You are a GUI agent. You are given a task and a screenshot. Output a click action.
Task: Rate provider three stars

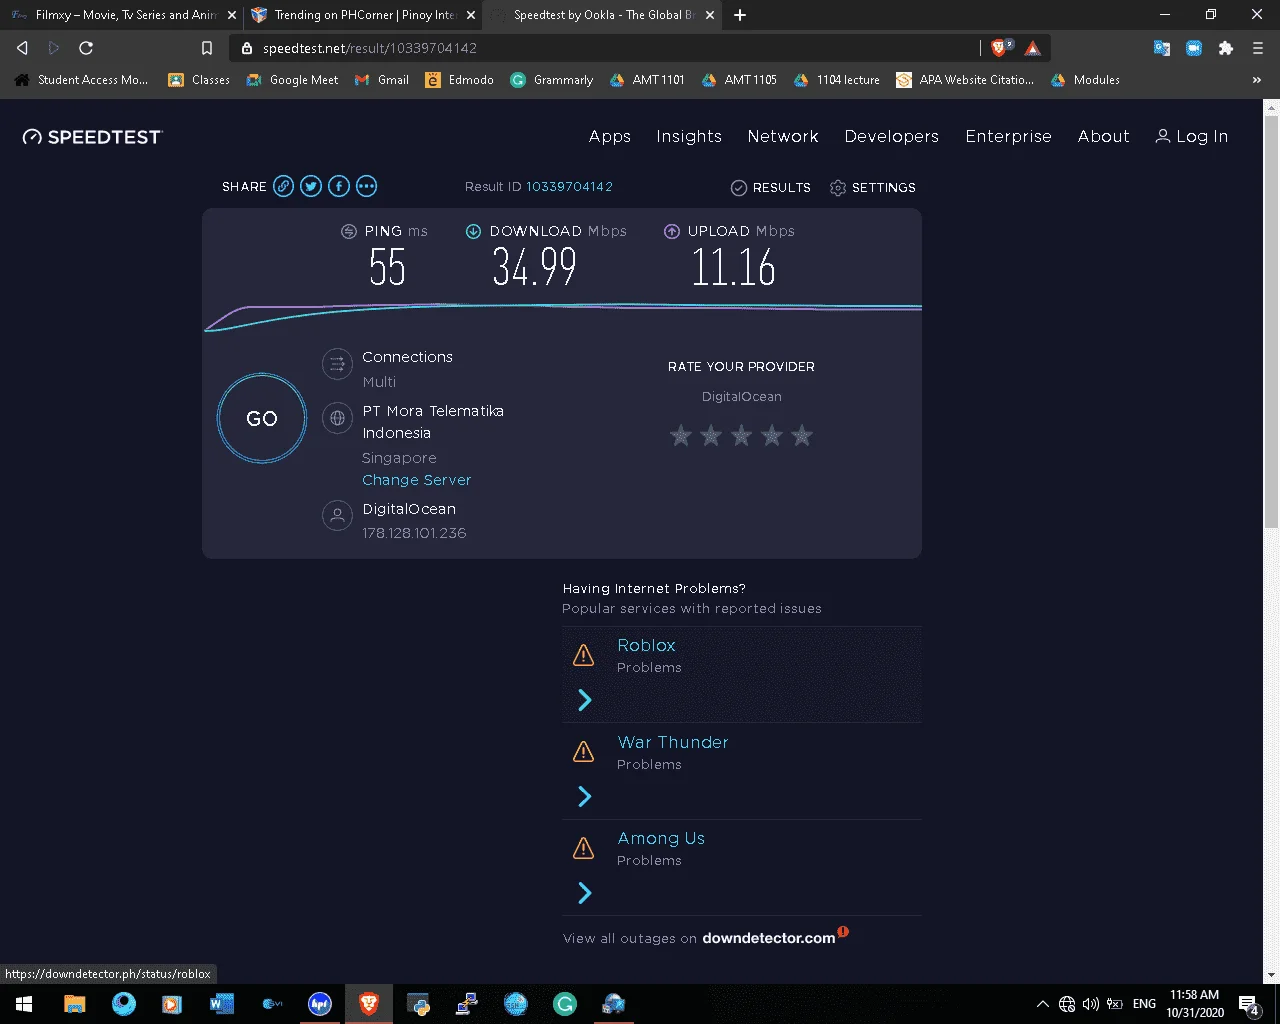(x=741, y=435)
